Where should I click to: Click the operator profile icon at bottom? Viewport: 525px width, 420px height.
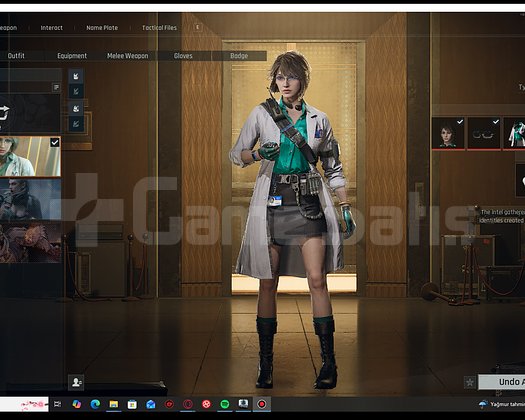[x=76, y=382]
